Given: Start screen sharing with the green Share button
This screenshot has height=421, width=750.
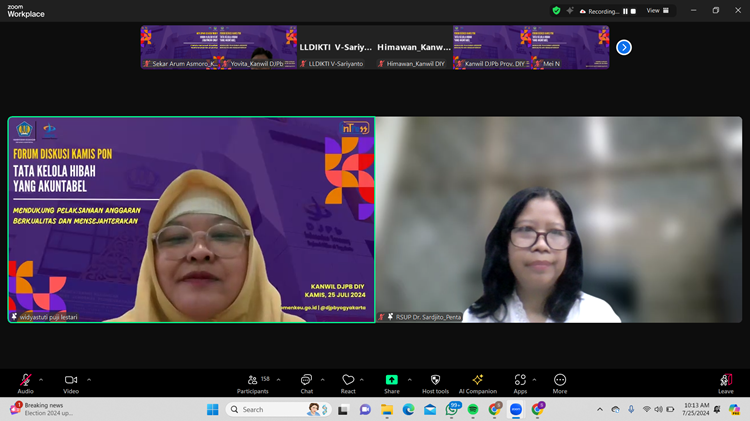Looking at the screenshot, I should tap(391, 381).
